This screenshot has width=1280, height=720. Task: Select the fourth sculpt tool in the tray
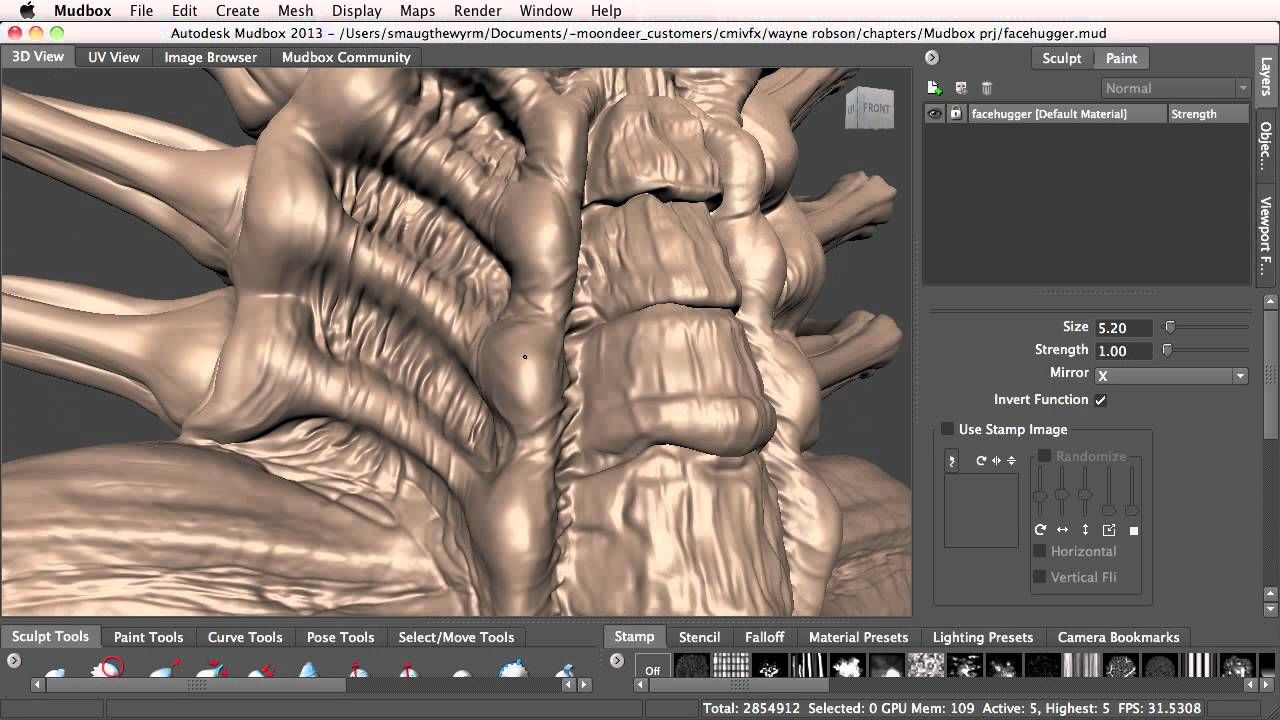[213, 669]
